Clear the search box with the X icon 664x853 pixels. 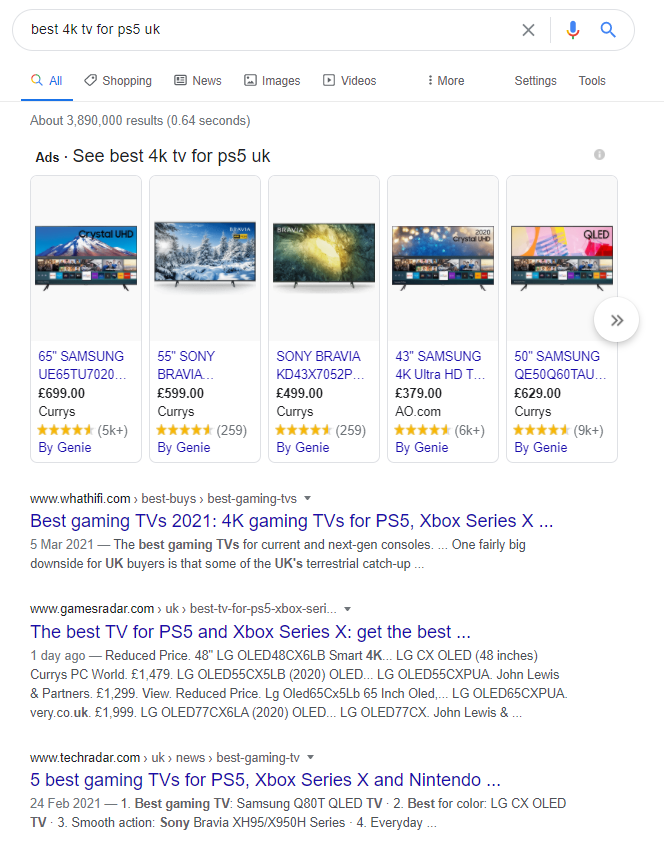(x=528, y=30)
